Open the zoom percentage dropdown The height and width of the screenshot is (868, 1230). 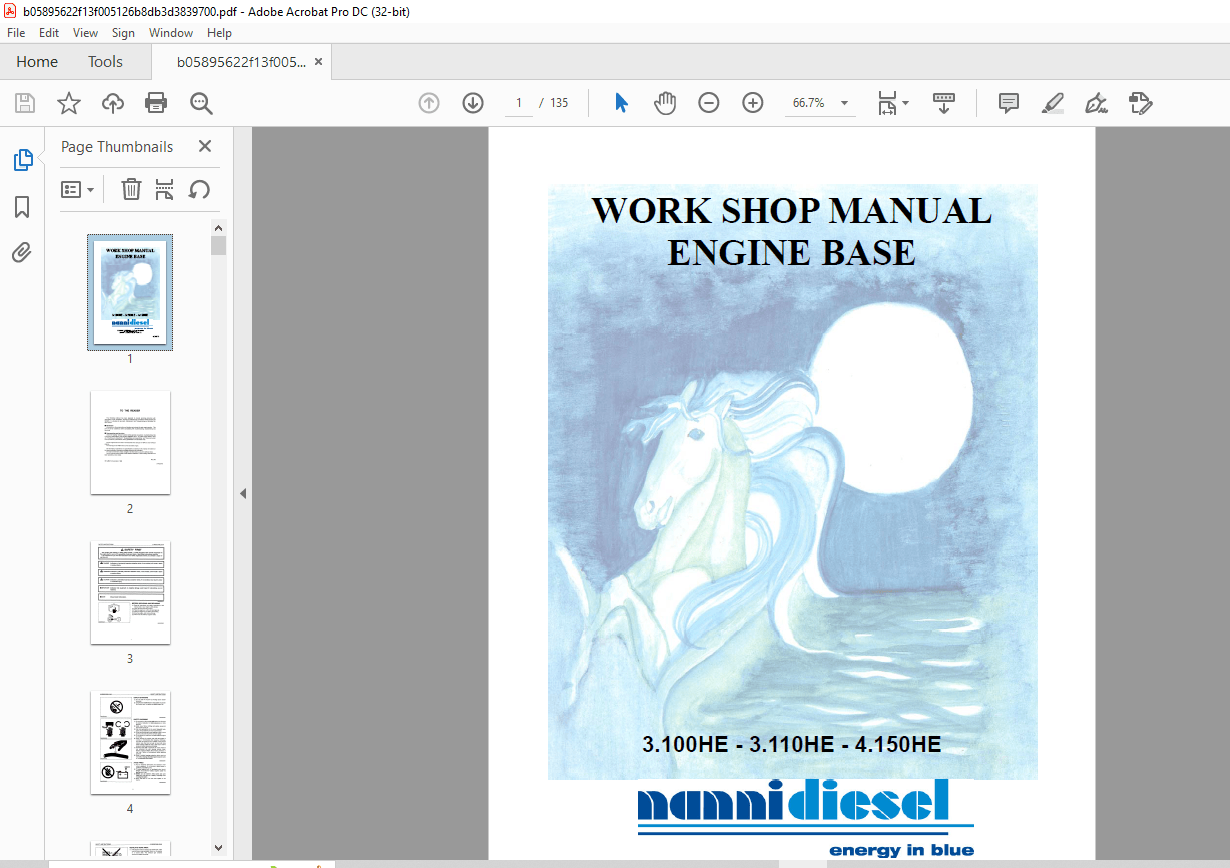click(843, 102)
